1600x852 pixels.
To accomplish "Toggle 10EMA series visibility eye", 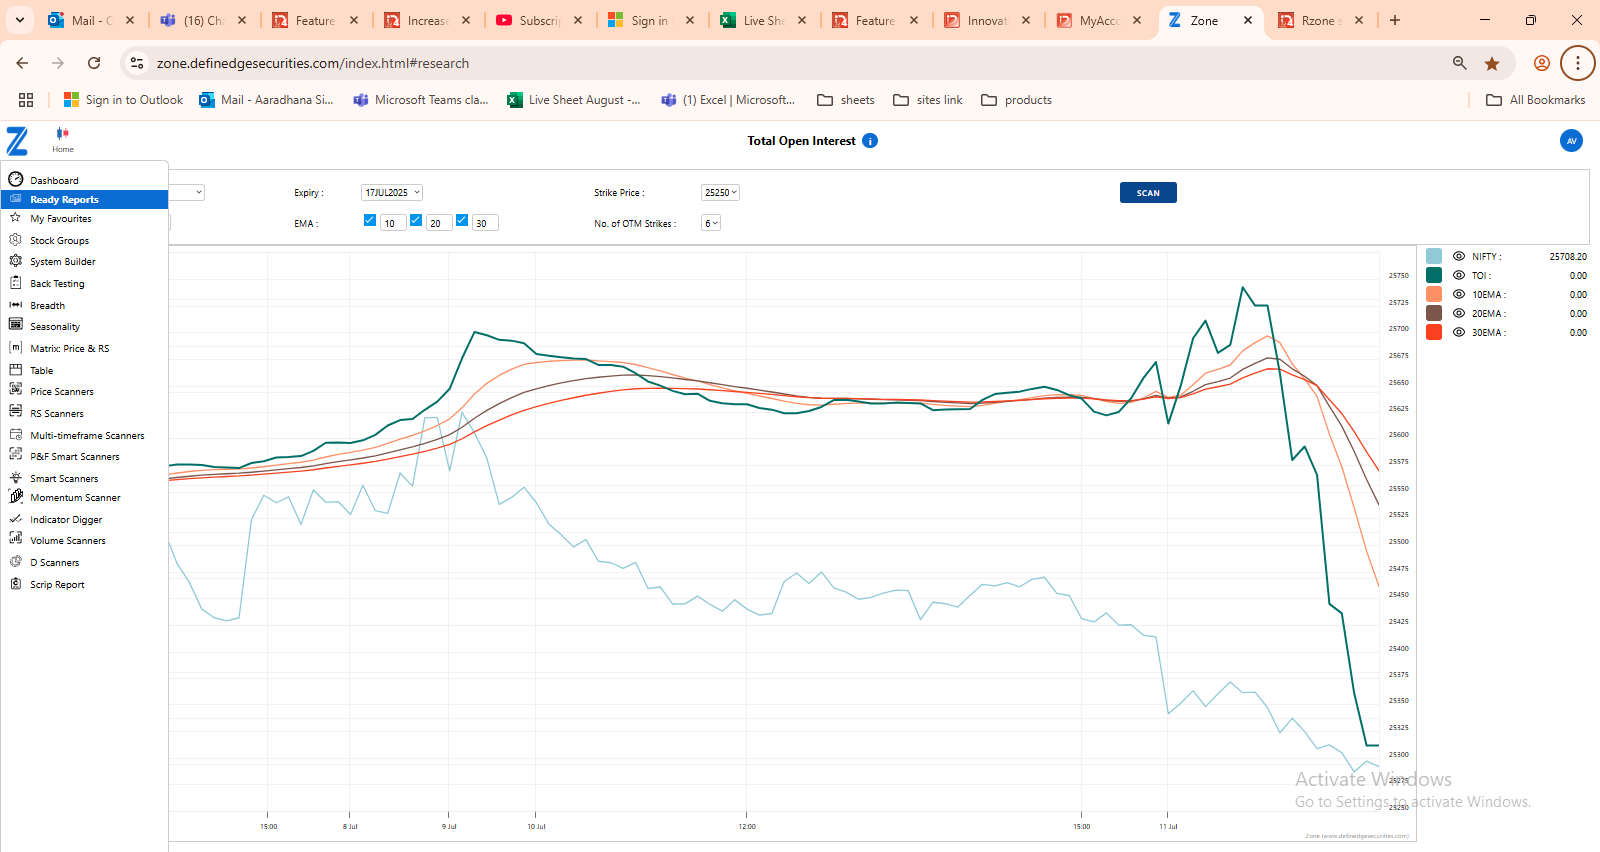I will [1459, 294].
